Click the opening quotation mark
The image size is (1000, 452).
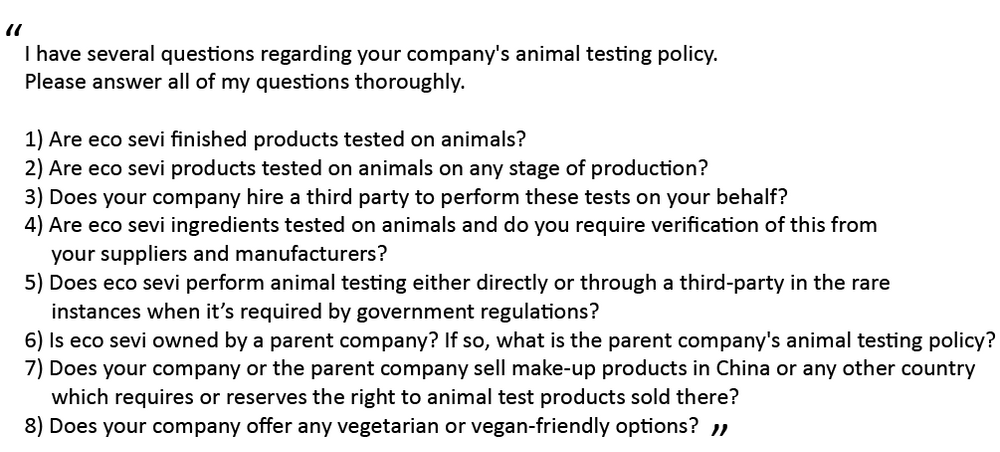[12, 33]
